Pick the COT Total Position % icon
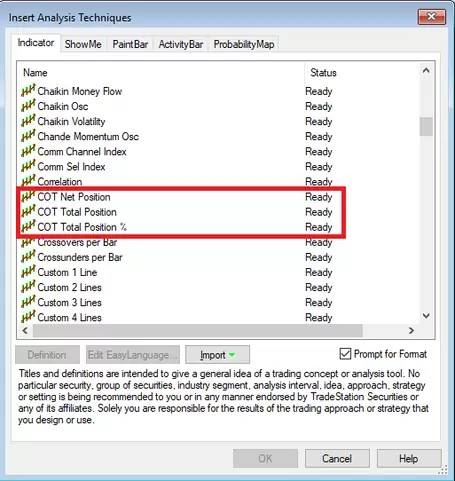The height and width of the screenshot is (481, 455). point(28,227)
